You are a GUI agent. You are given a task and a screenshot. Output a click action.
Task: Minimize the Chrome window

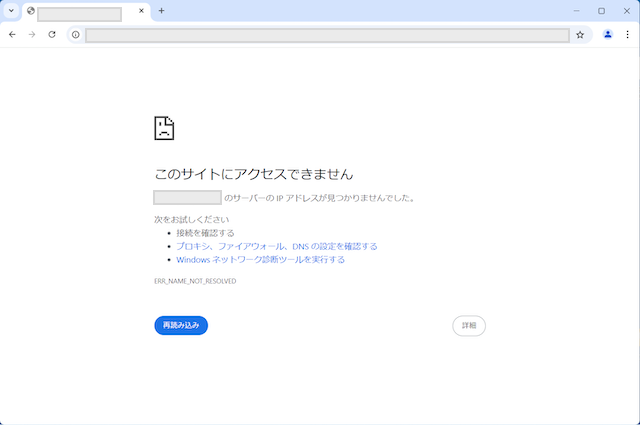coord(575,11)
